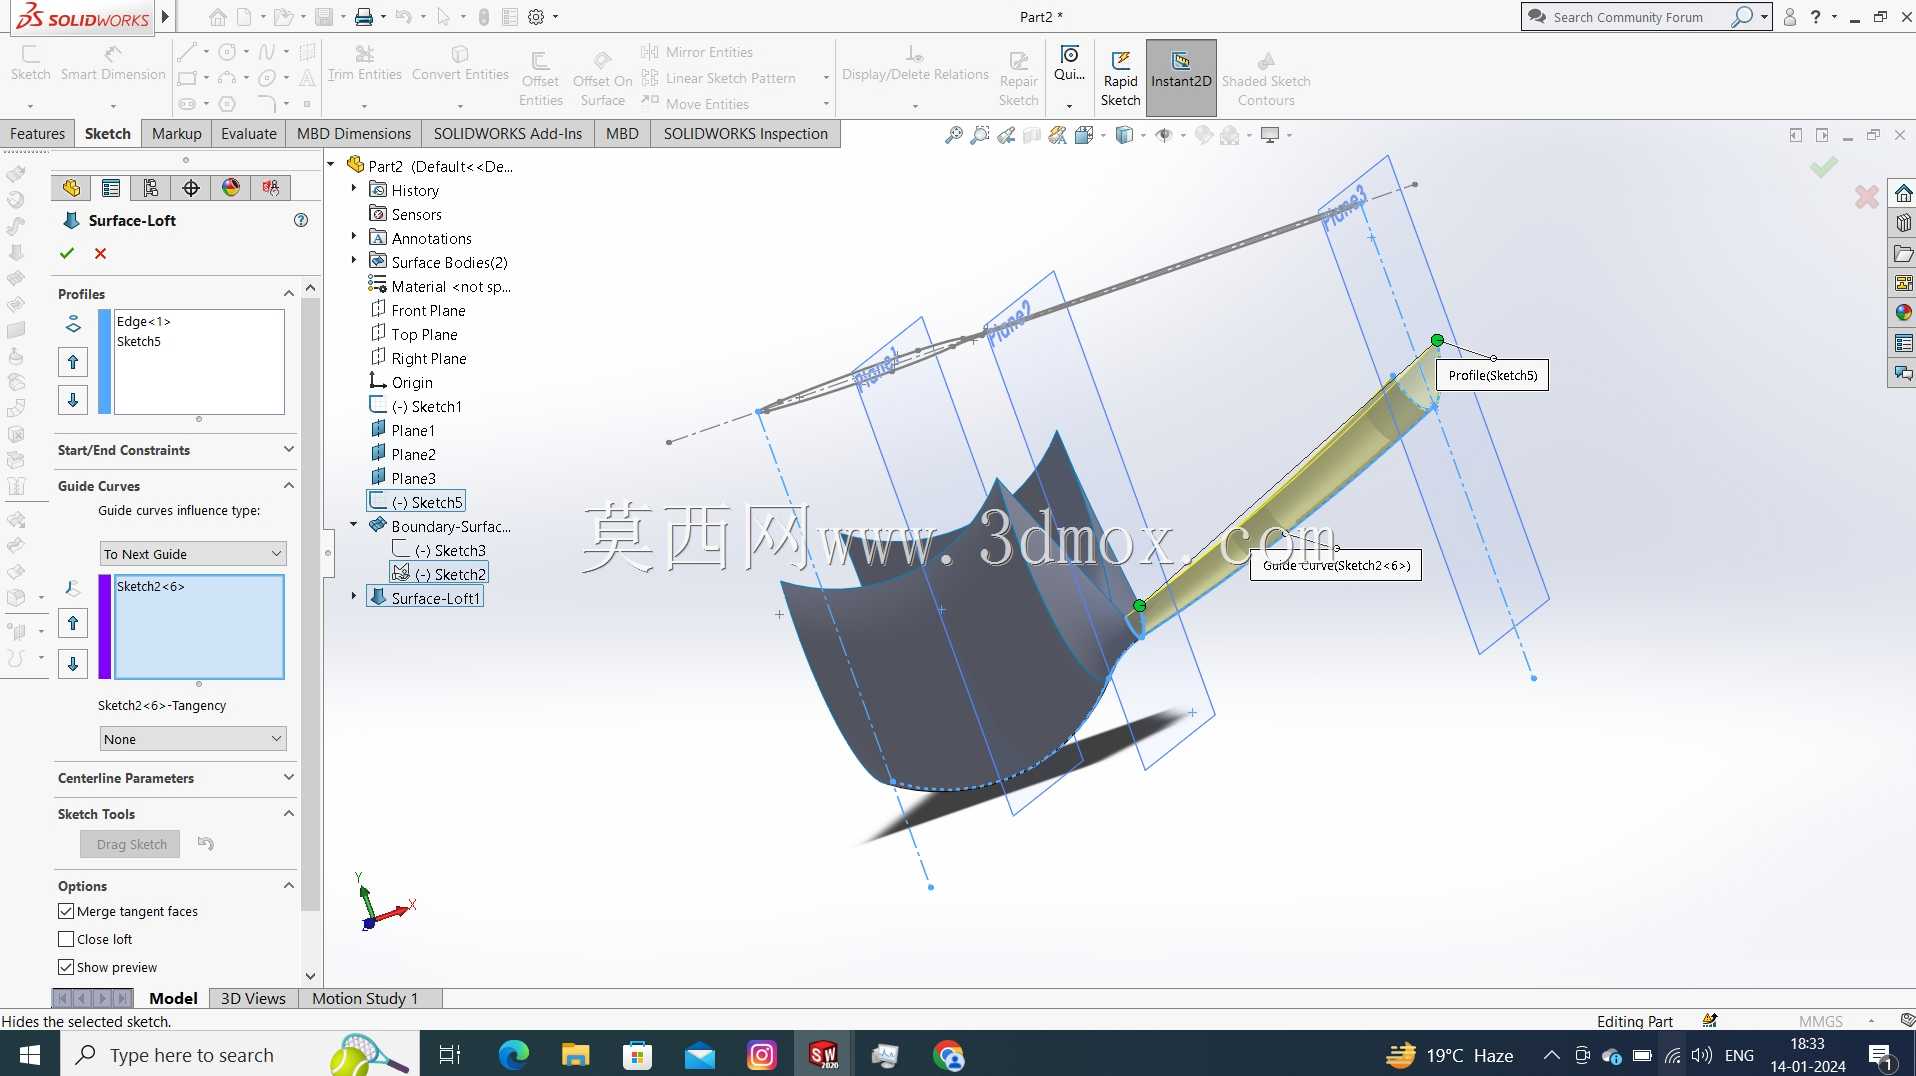Toggle the Show preview checkbox
This screenshot has height=1076, width=1916.
(66, 967)
